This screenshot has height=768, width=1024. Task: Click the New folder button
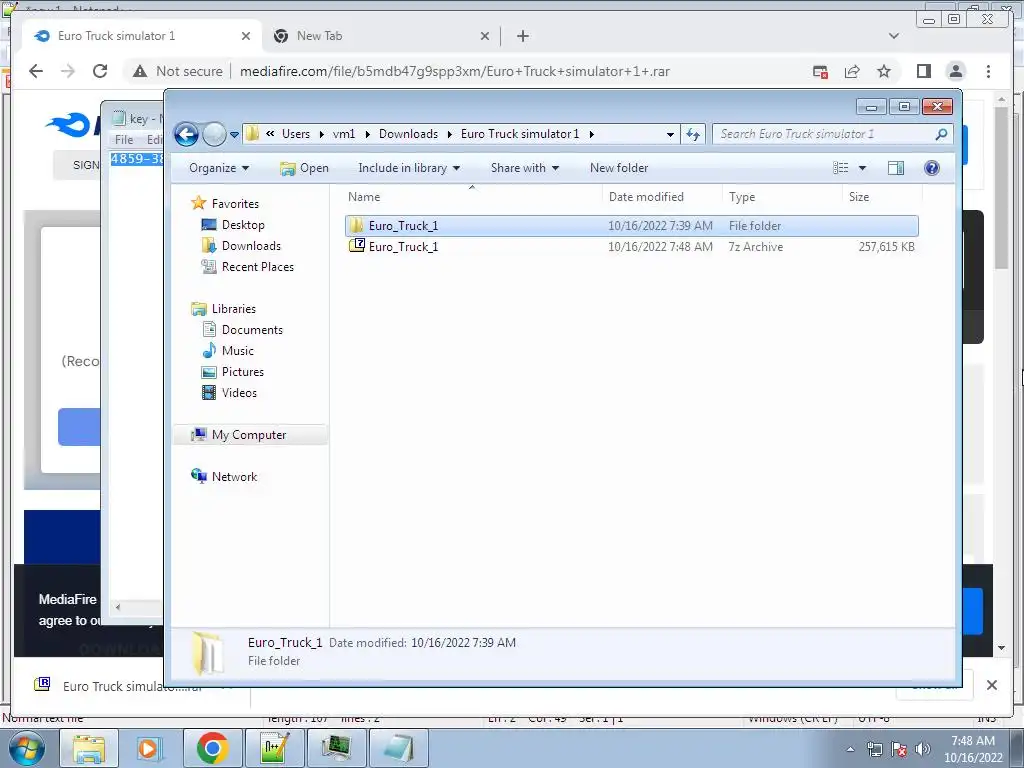618,168
